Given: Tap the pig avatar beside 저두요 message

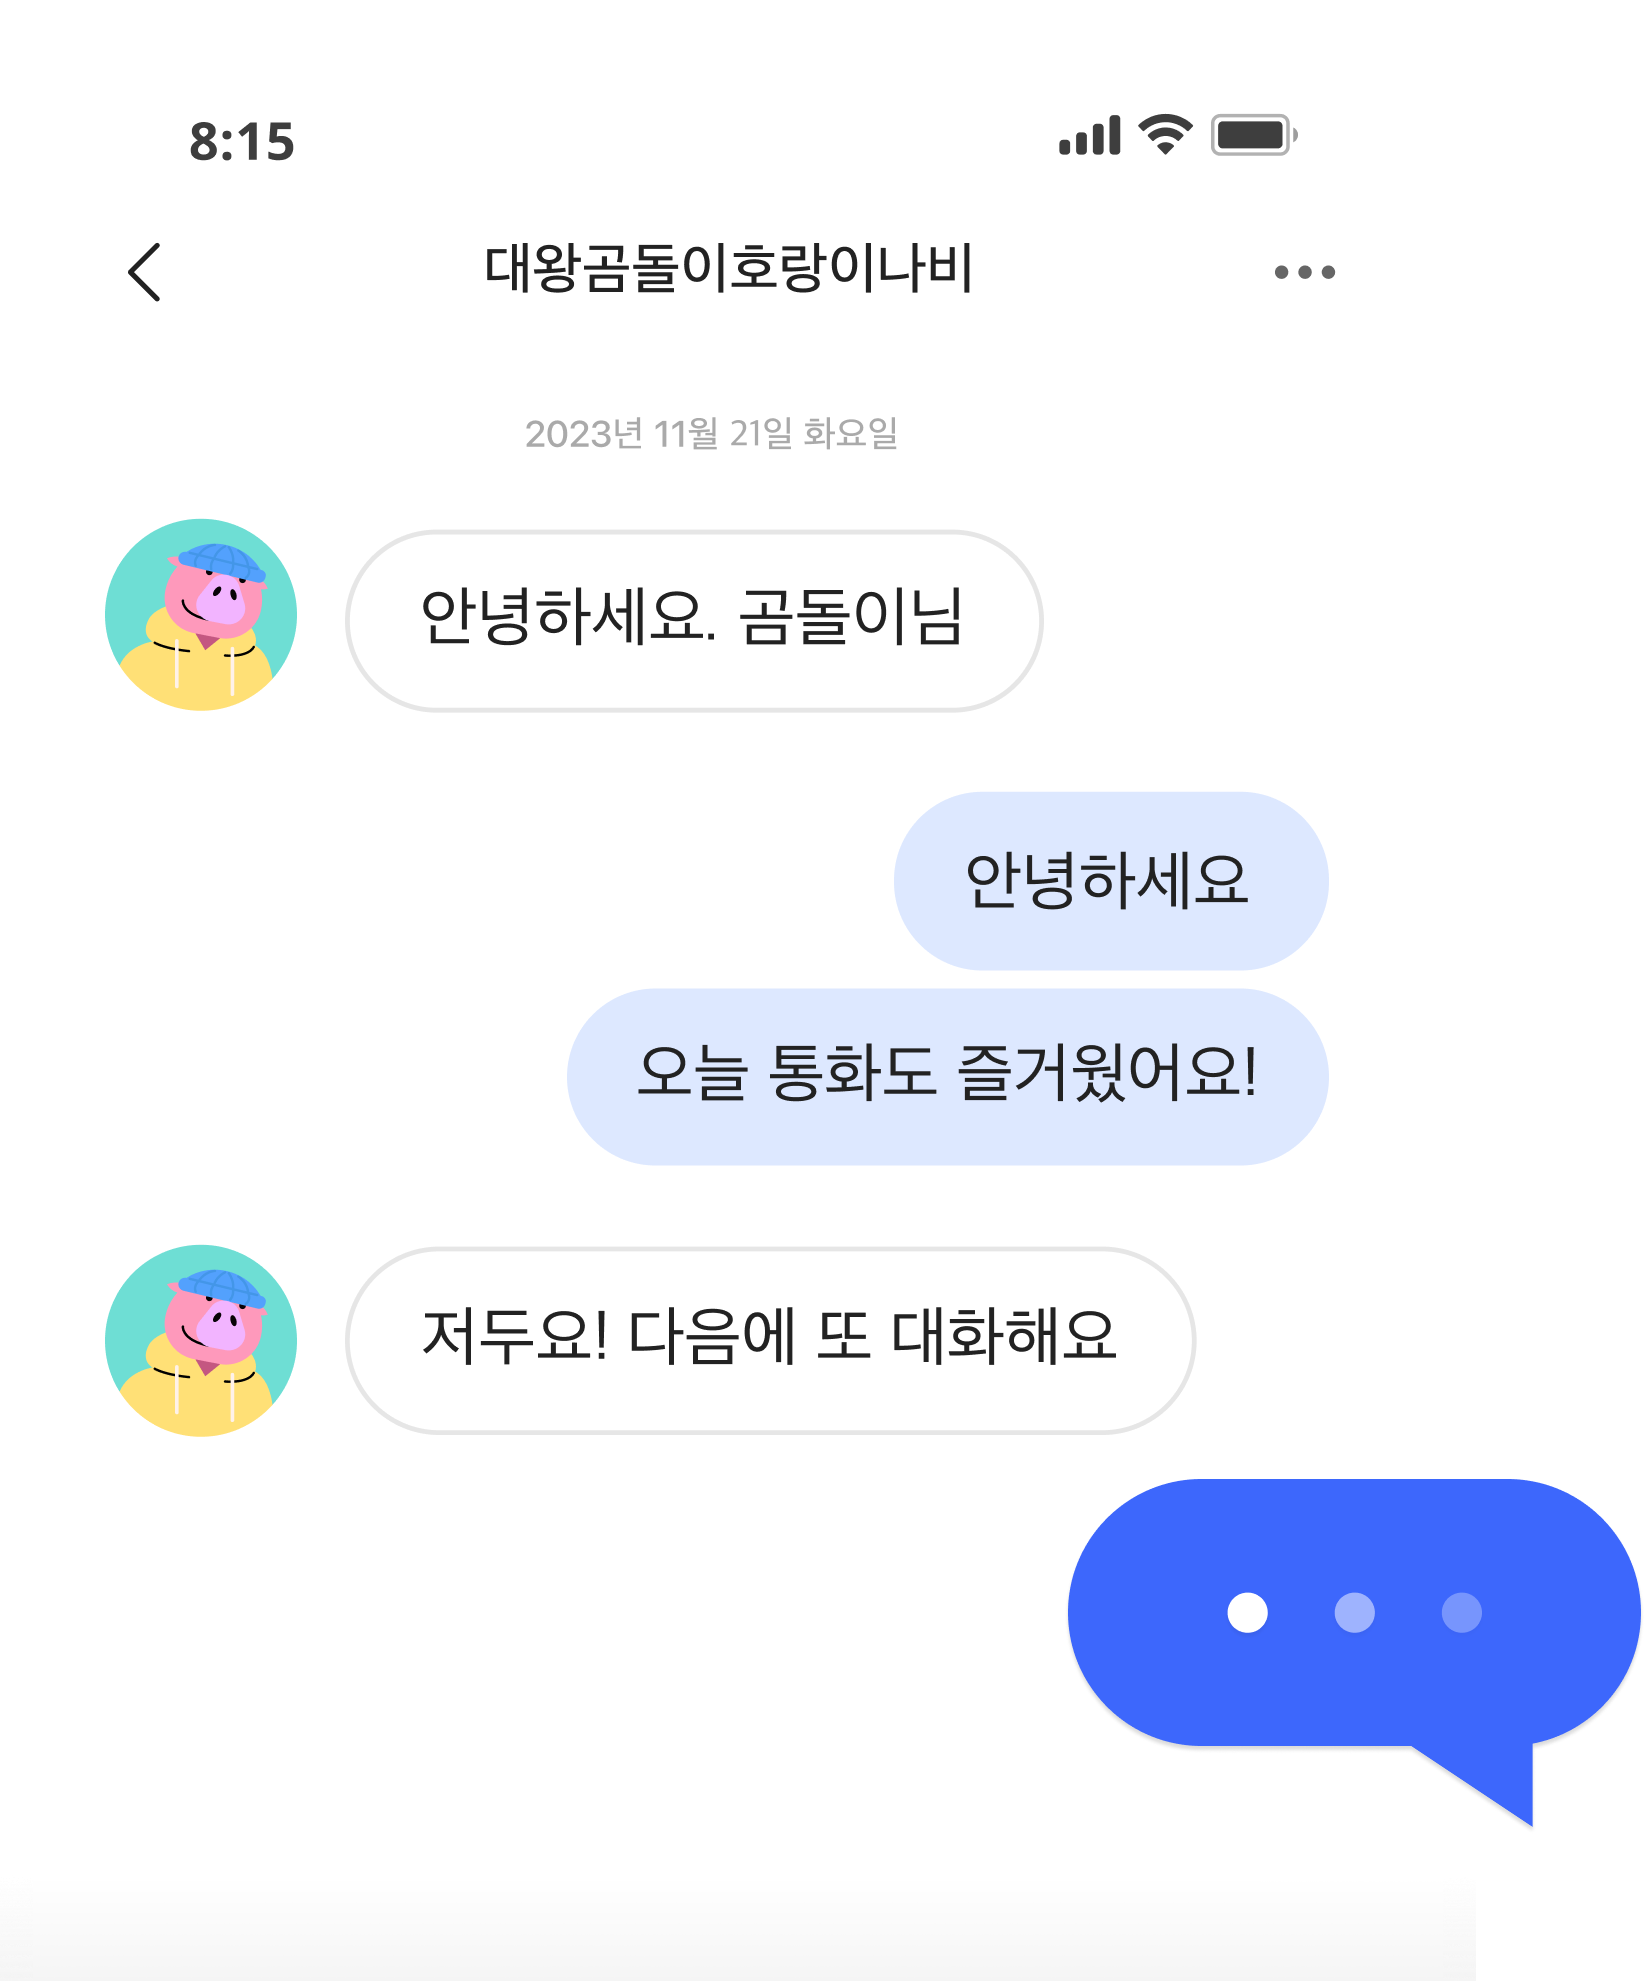Looking at the screenshot, I should click(201, 1340).
